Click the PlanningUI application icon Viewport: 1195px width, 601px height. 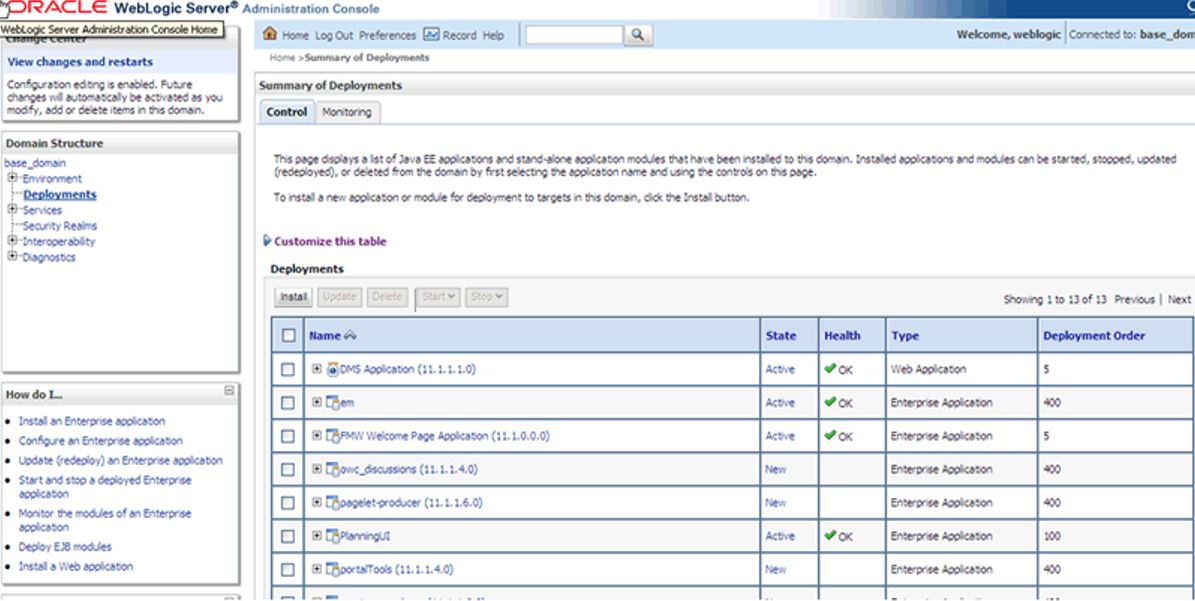(x=332, y=536)
